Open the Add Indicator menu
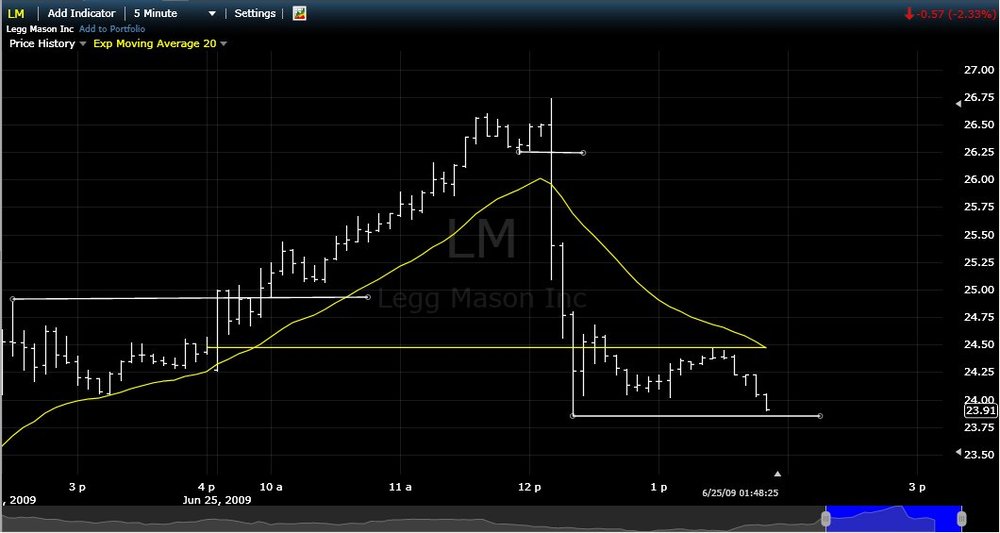Screen dimensions: 1000x533 (82, 13)
